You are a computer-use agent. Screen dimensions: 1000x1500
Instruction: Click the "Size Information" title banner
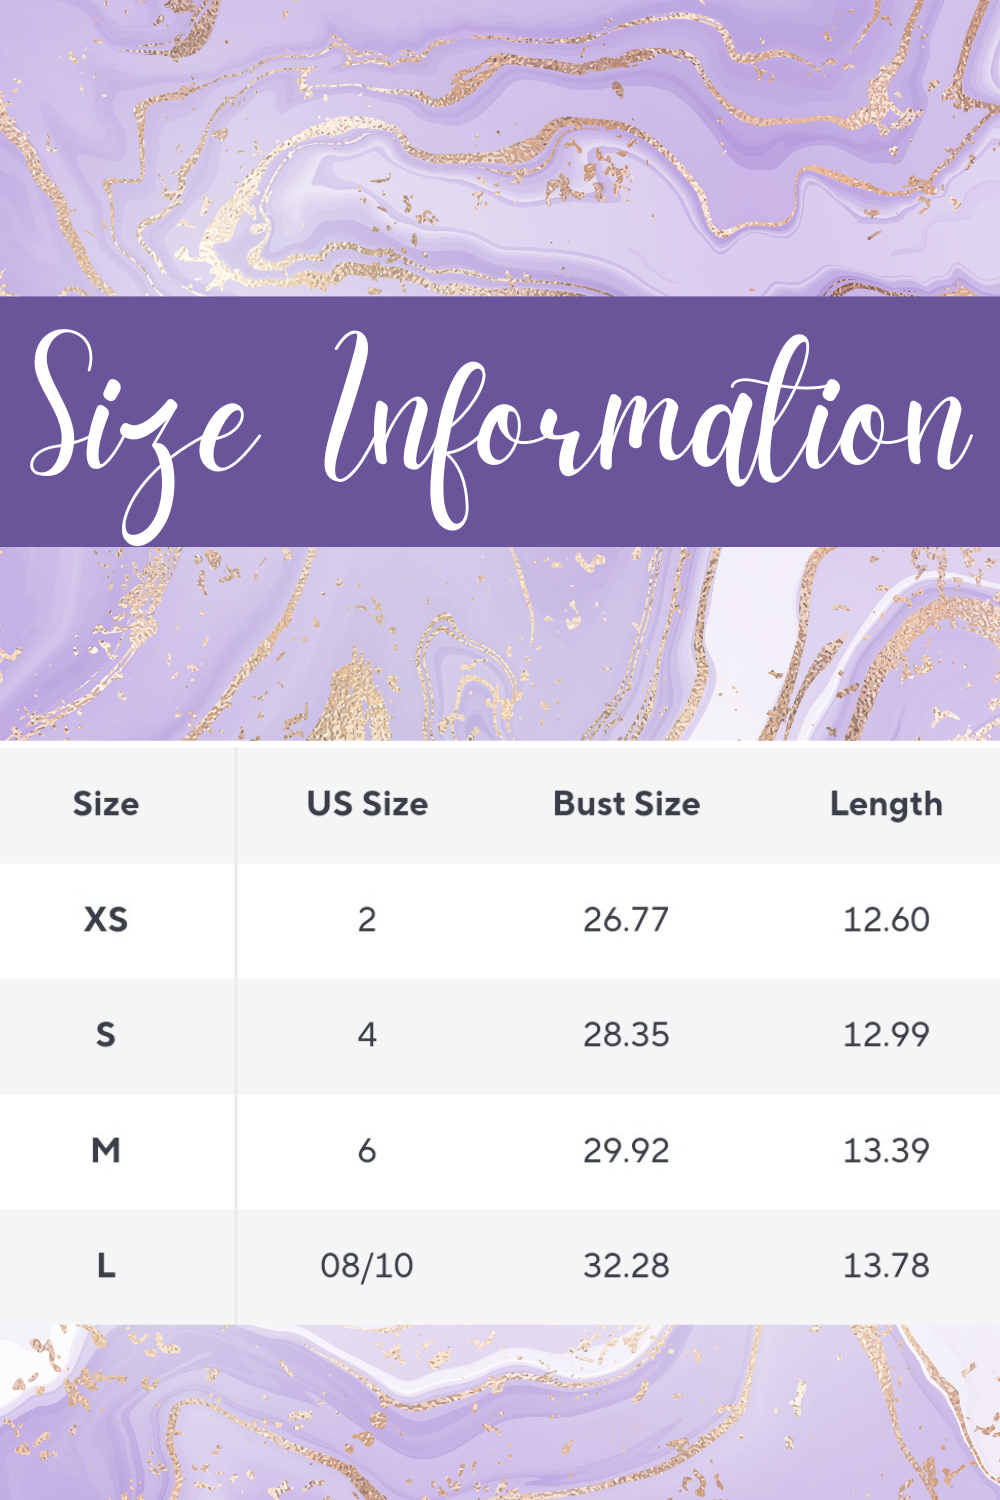point(500,422)
